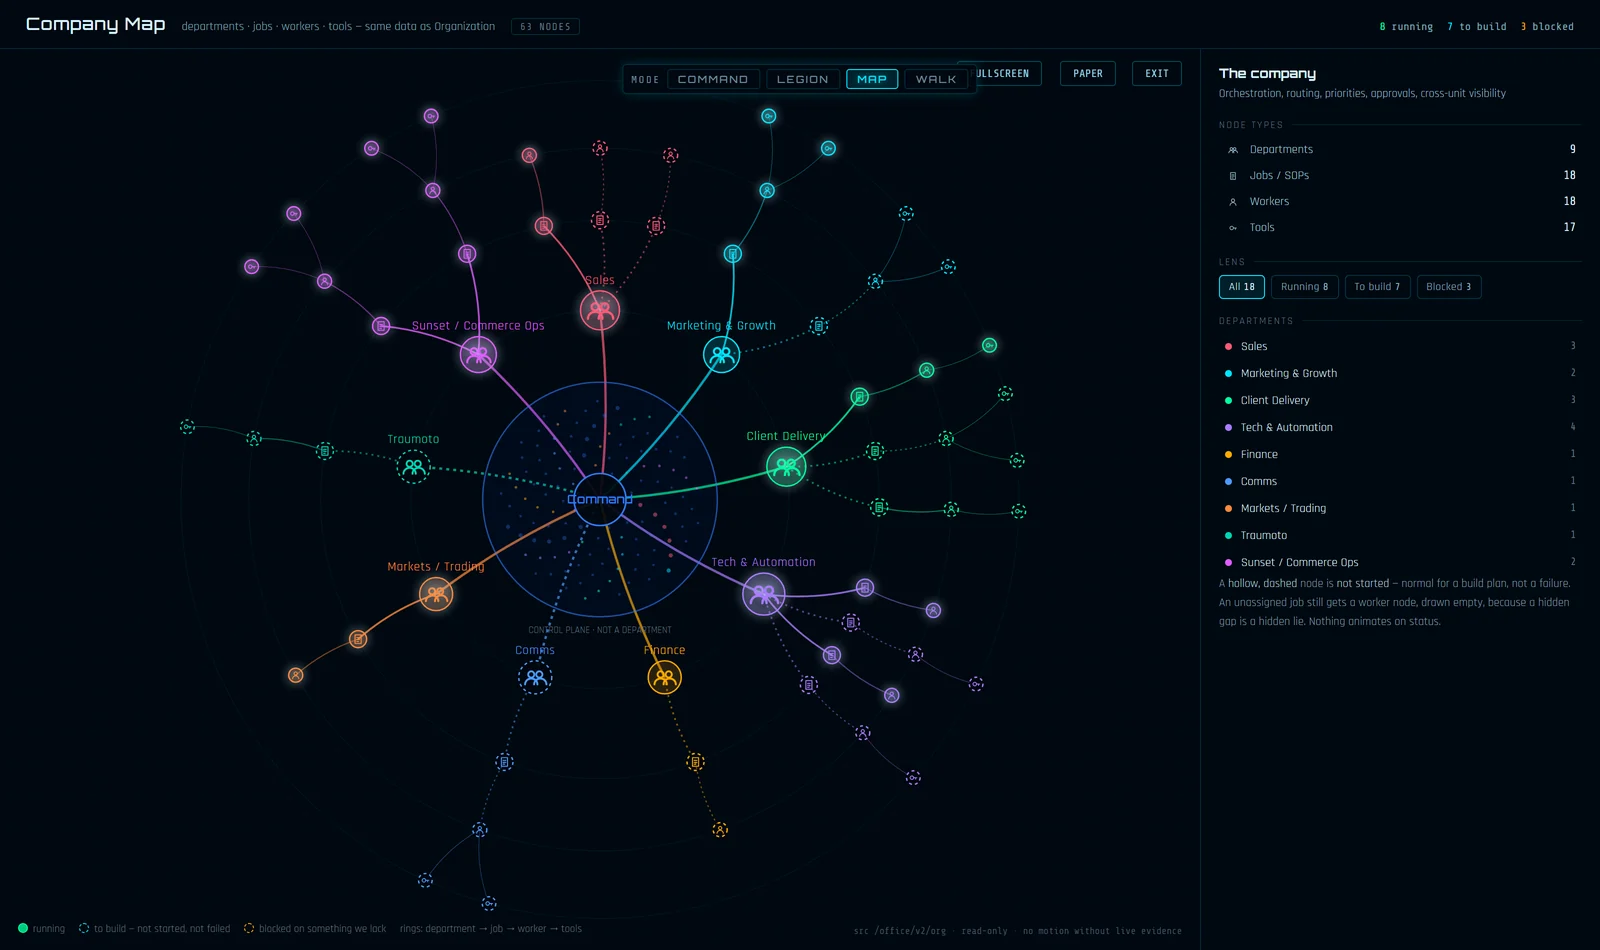Click the Departments node type icon

[x=1233, y=150]
